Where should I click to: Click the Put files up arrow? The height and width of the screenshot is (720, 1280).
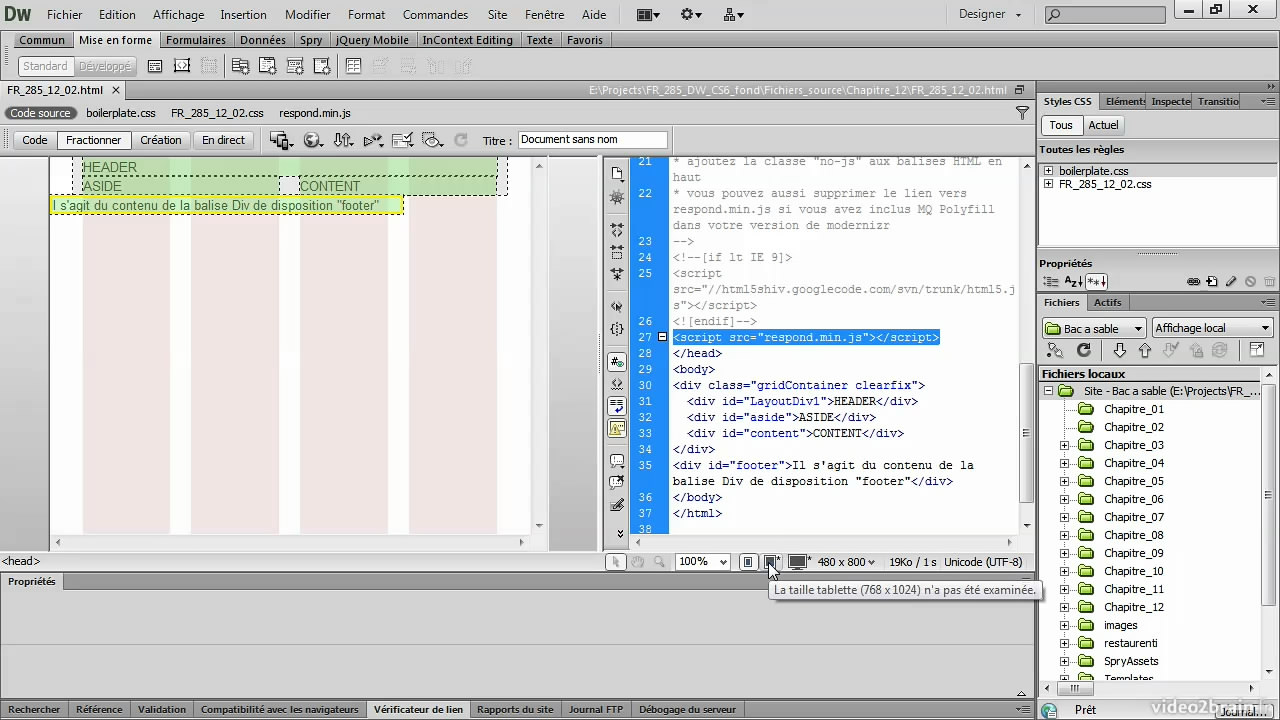[x=1145, y=351]
